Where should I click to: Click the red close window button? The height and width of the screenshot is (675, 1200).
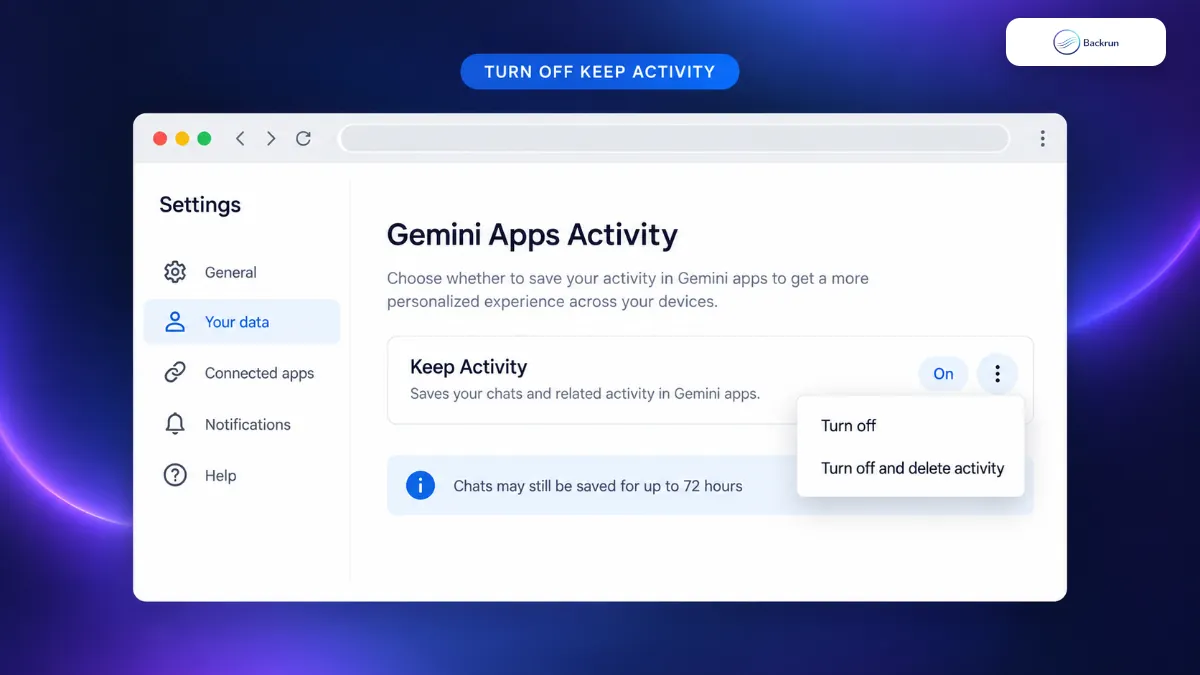160,139
